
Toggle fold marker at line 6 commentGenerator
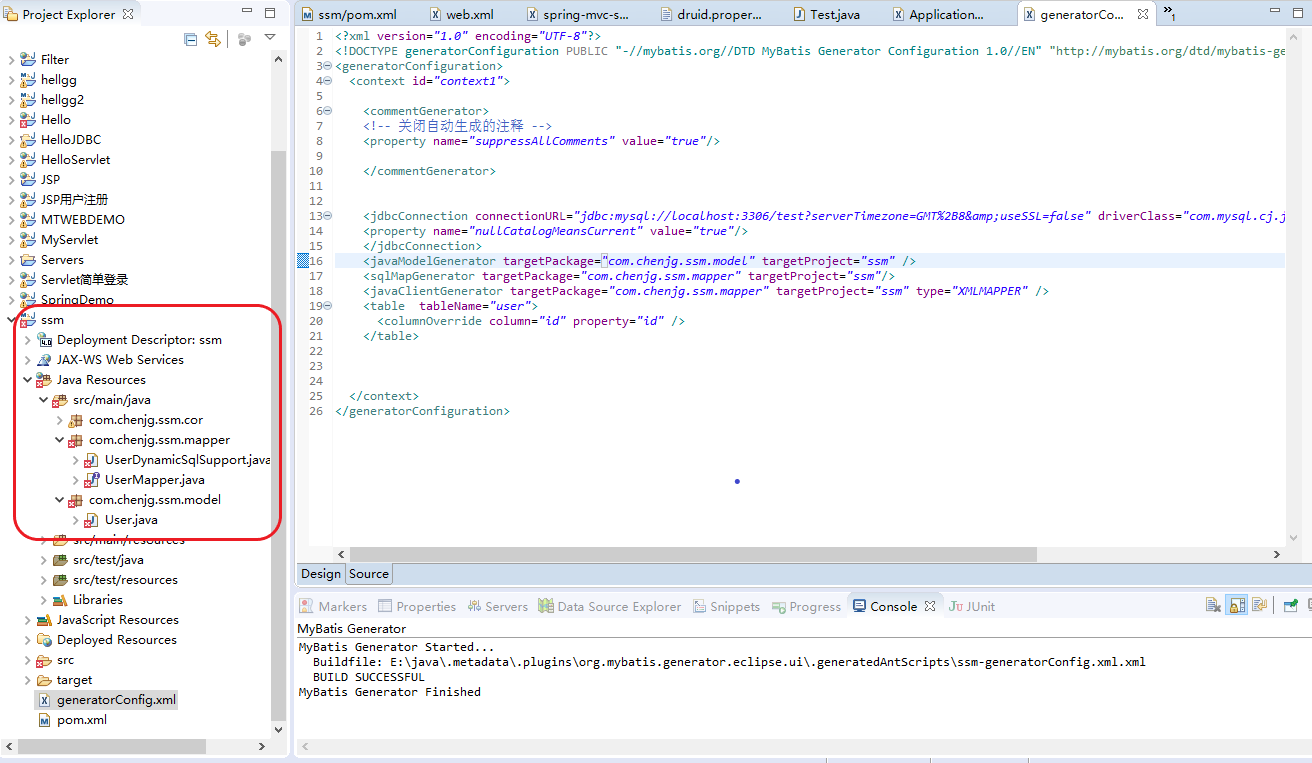[x=329, y=111]
